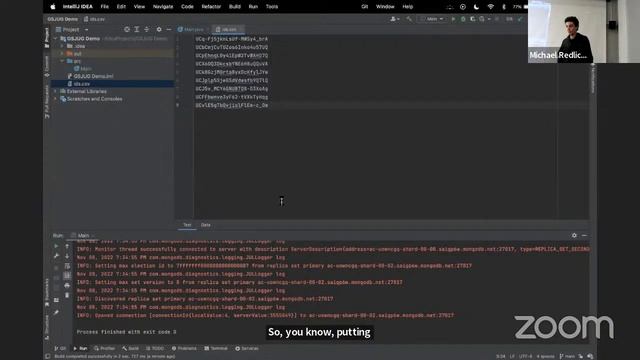Click the Print console output icon
Viewport: 640px width, 360px height.
(x=67, y=285)
